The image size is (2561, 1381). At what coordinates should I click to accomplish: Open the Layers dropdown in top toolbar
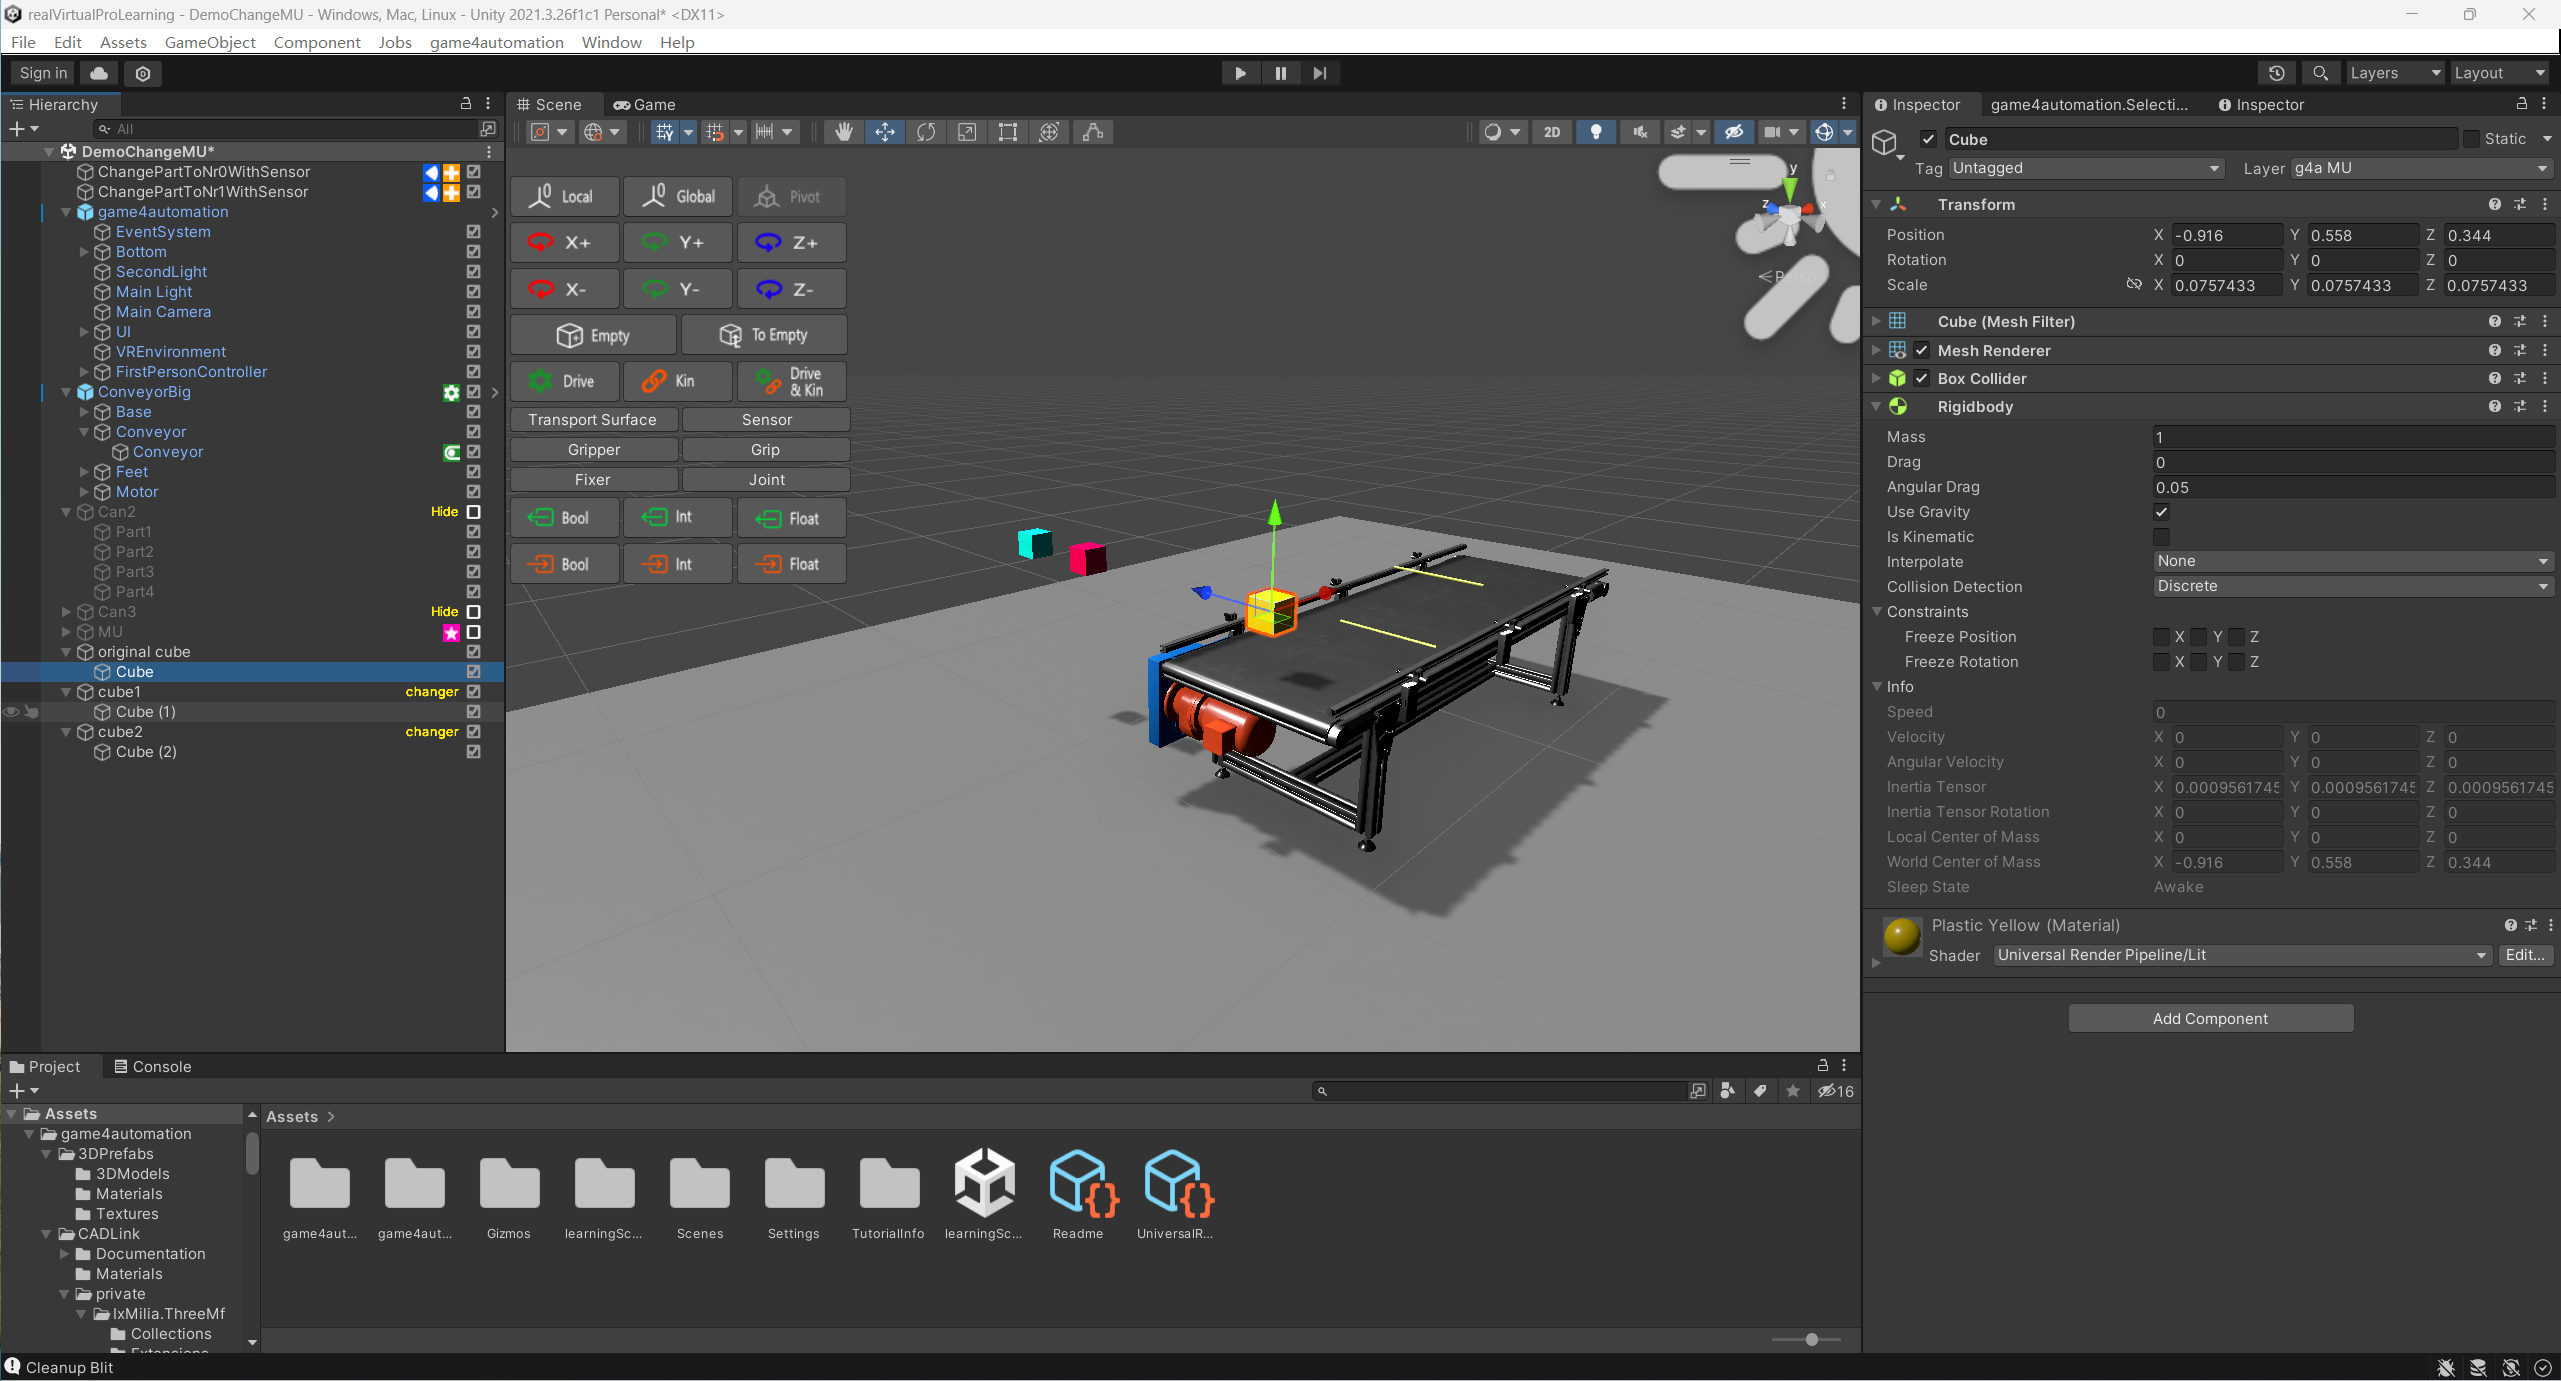click(2394, 73)
